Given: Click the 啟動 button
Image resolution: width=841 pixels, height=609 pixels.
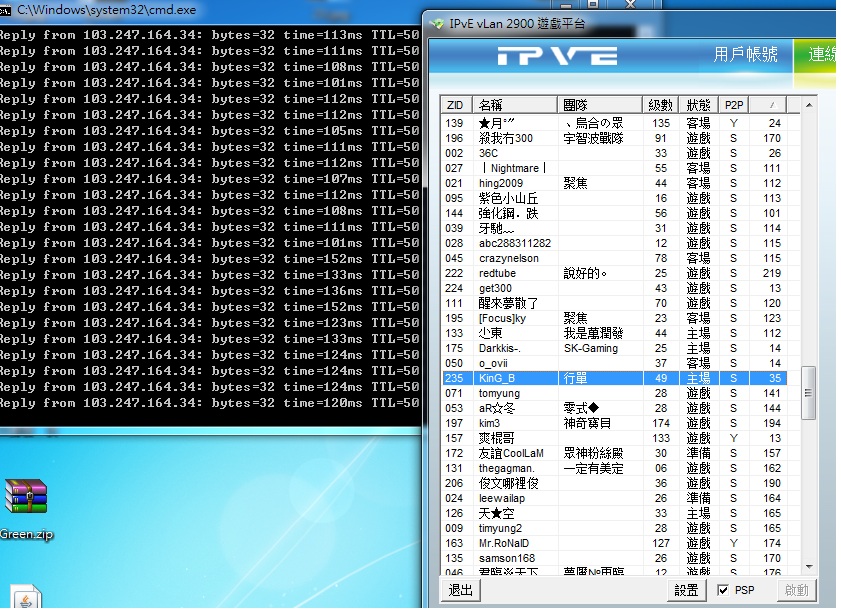Looking at the screenshot, I should pos(796,591).
